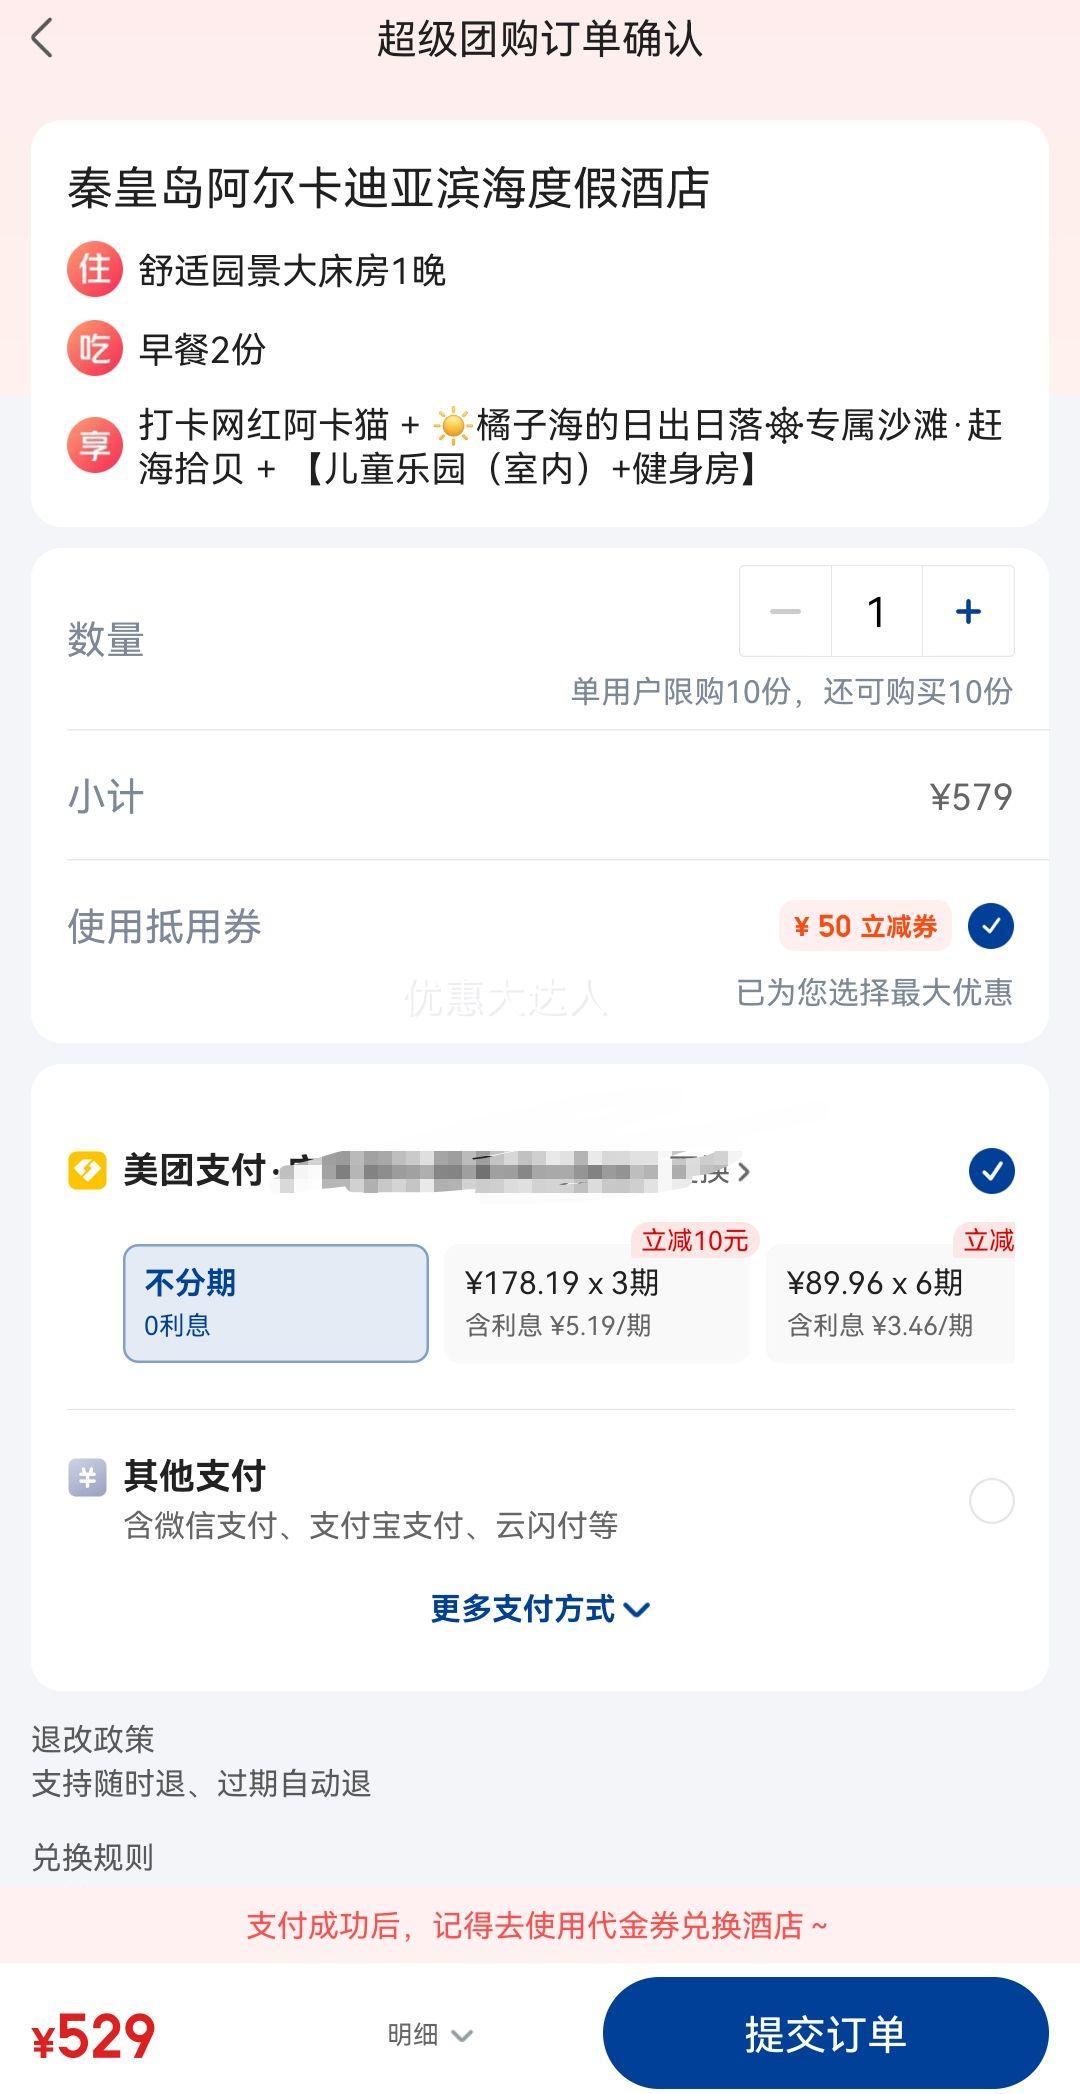Image resolution: width=1080 pixels, height=2094 pixels.
Task: Tap the red 住 accommodation icon
Action: tap(95, 270)
